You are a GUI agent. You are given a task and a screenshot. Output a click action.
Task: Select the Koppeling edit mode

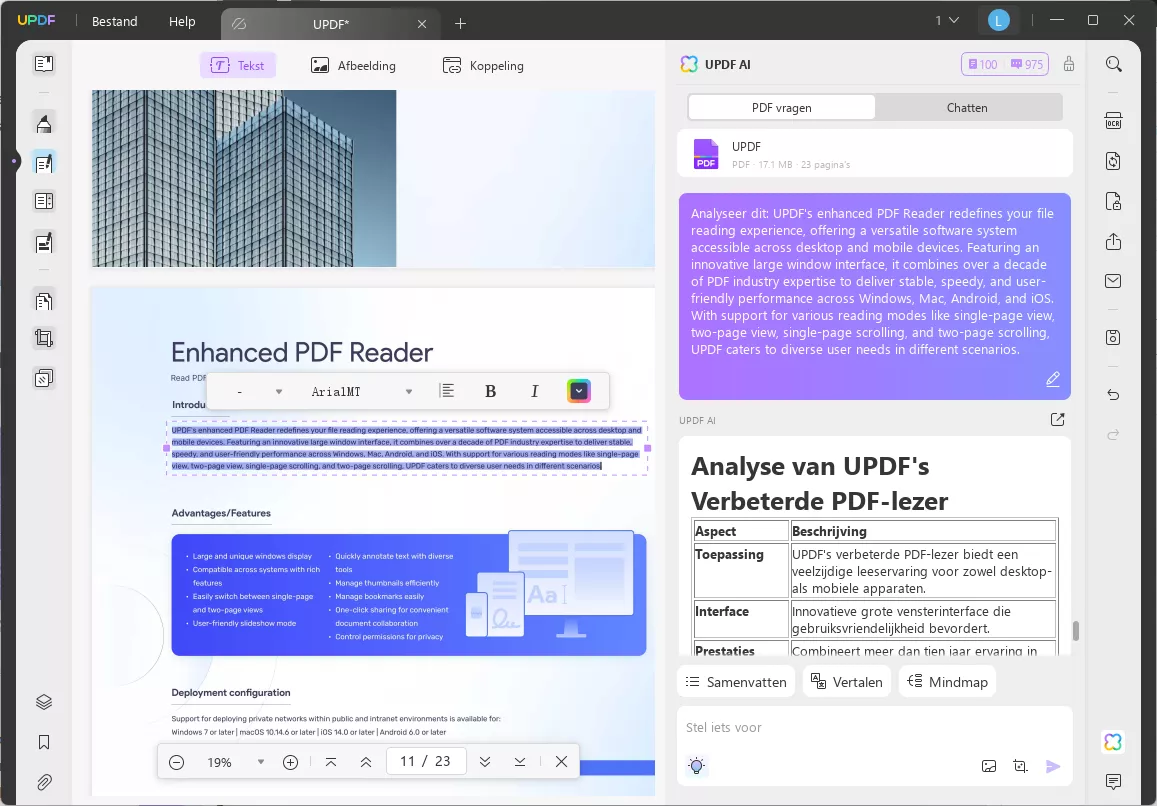coord(483,66)
